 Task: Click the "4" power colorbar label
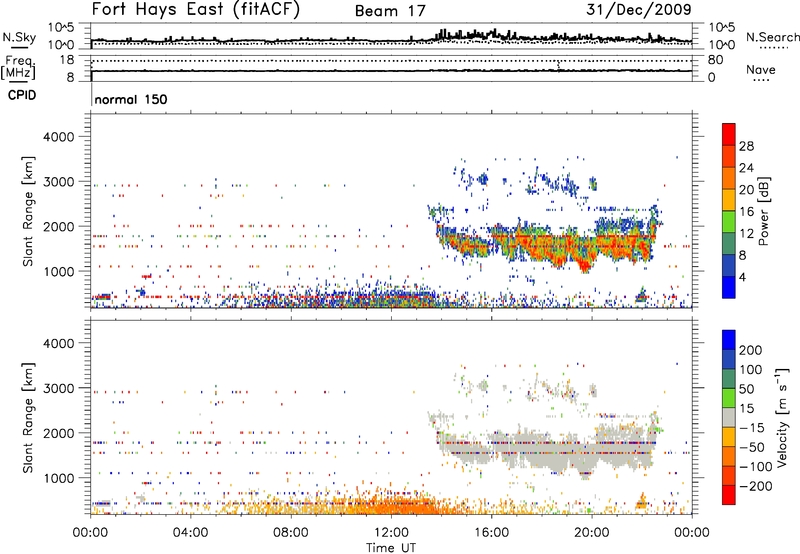[742, 277]
